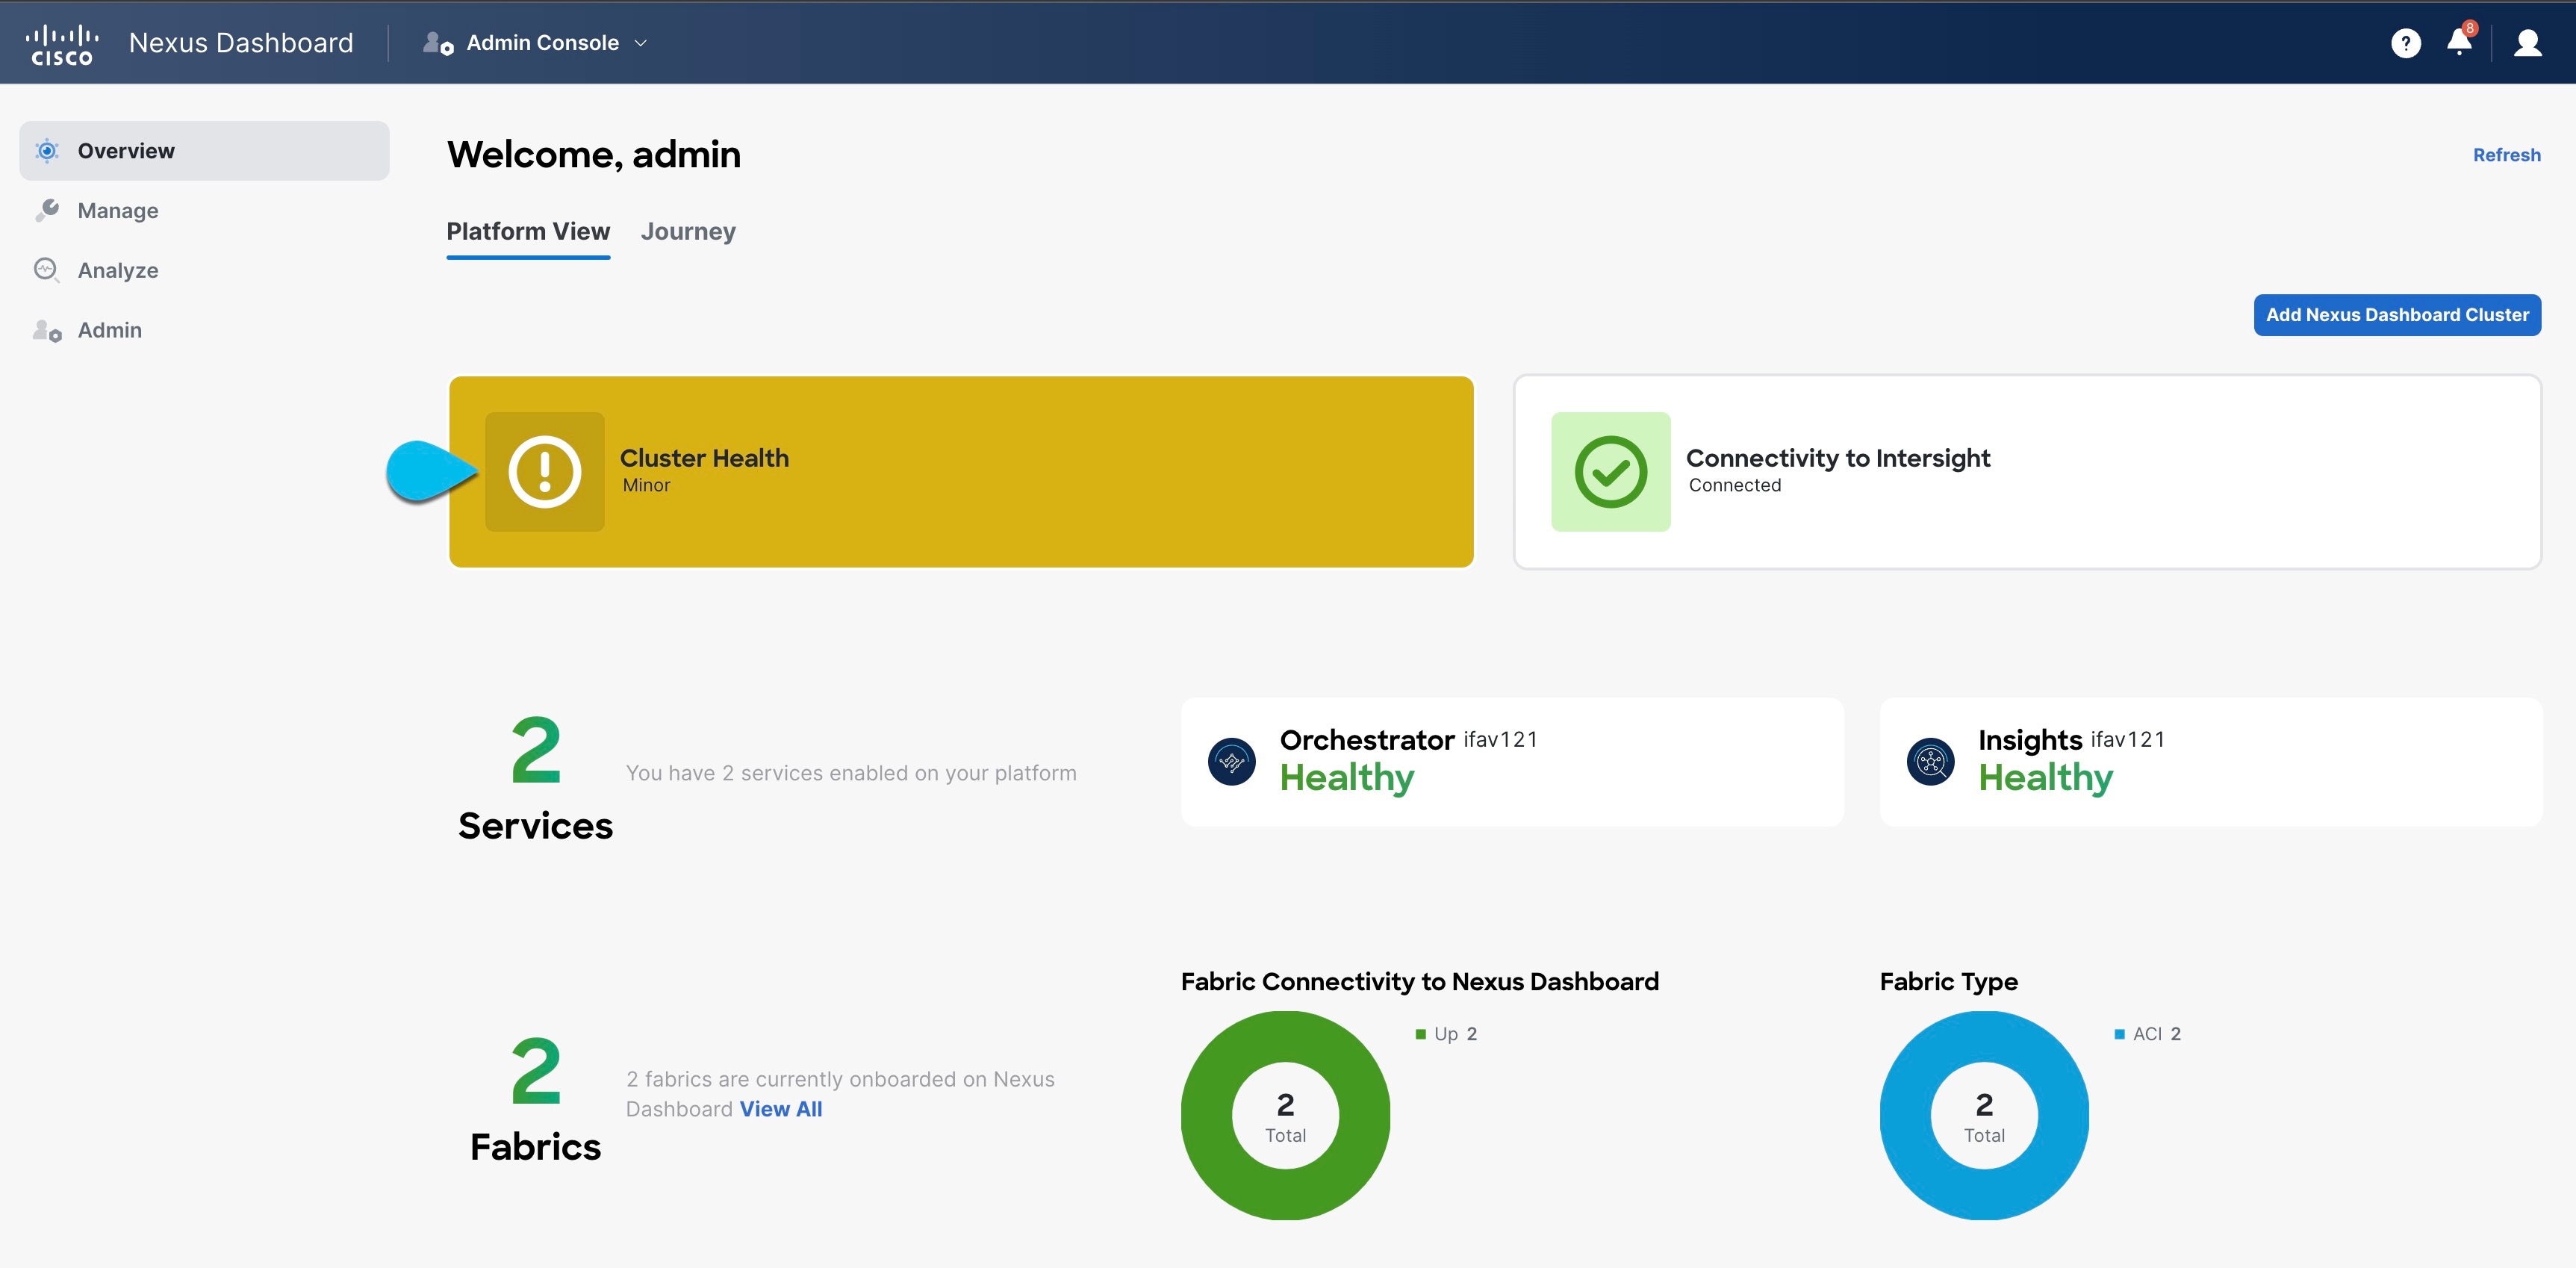Click the Cluster Health warning icon

544,471
